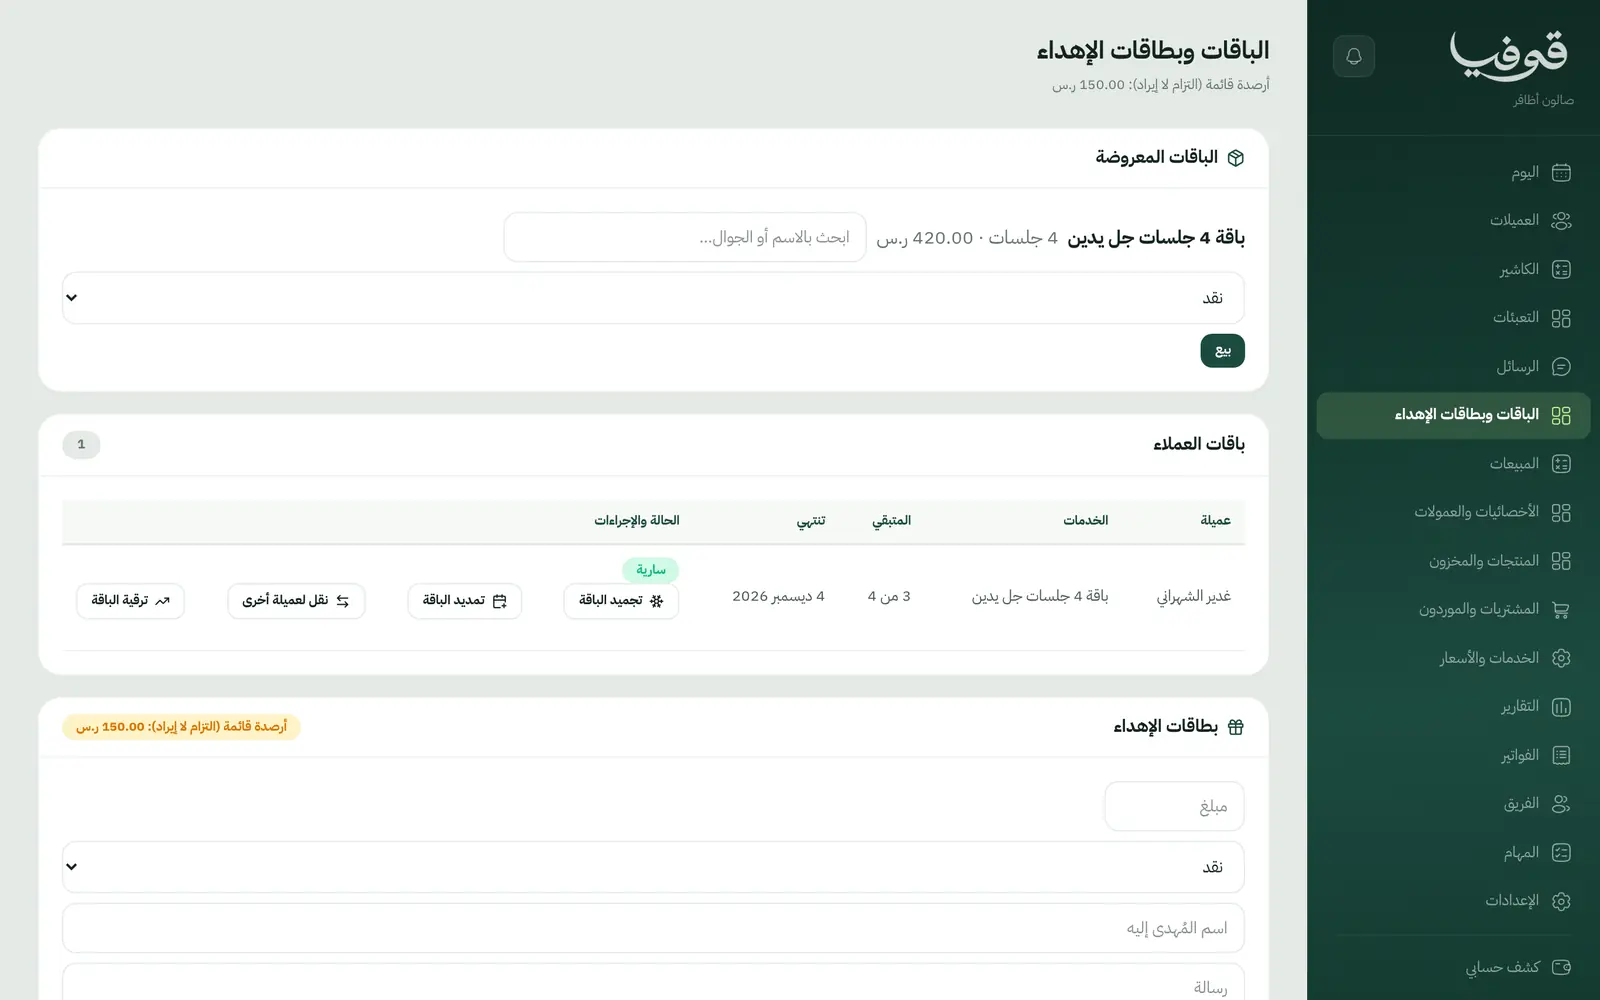Image resolution: width=1600 pixels, height=1000 pixels.
Task: Click the remaining sessions 3 من 4
Action: (889, 596)
